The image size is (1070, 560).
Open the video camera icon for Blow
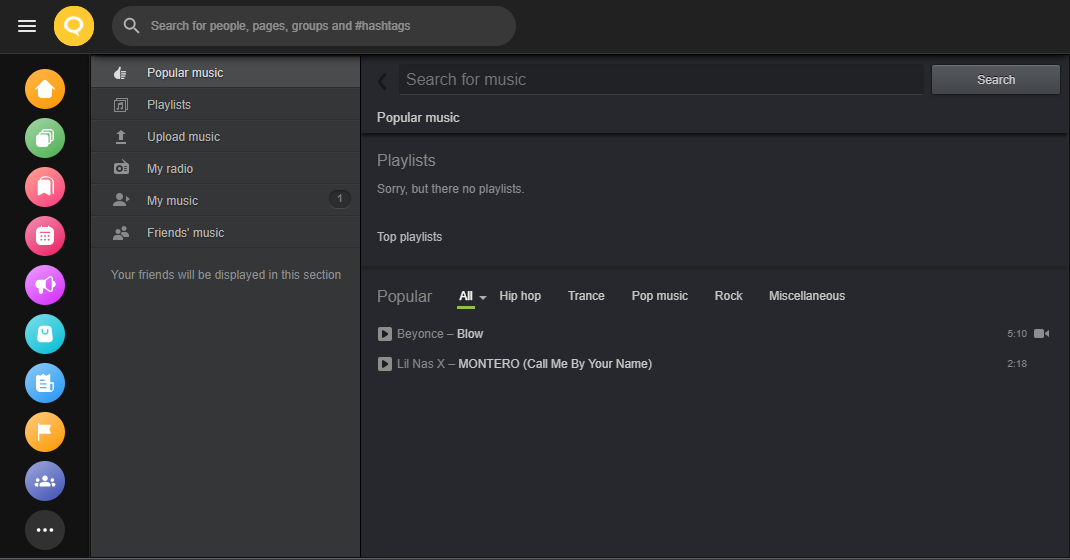point(1041,334)
